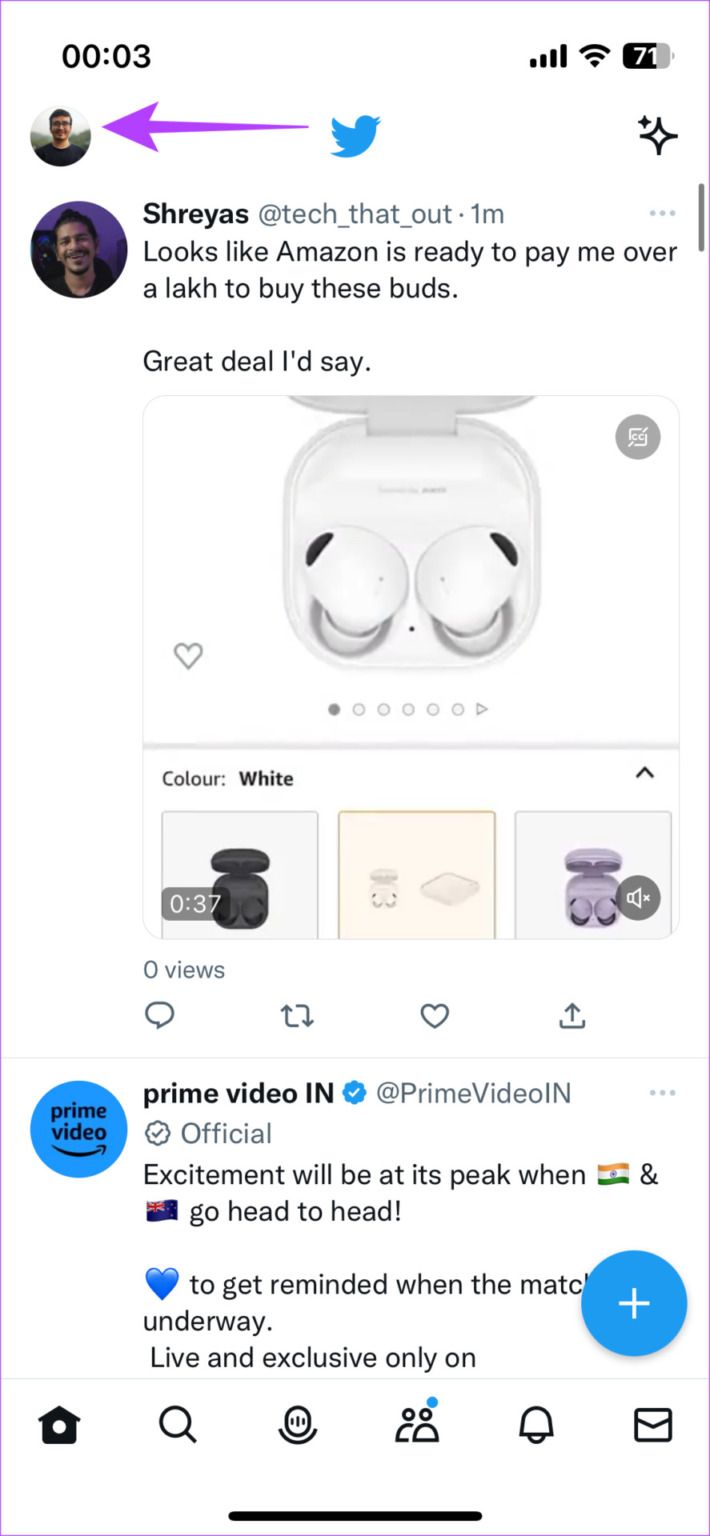
Task: Retweet the Shreyas buds tweet
Action: pyautogui.click(x=297, y=1016)
